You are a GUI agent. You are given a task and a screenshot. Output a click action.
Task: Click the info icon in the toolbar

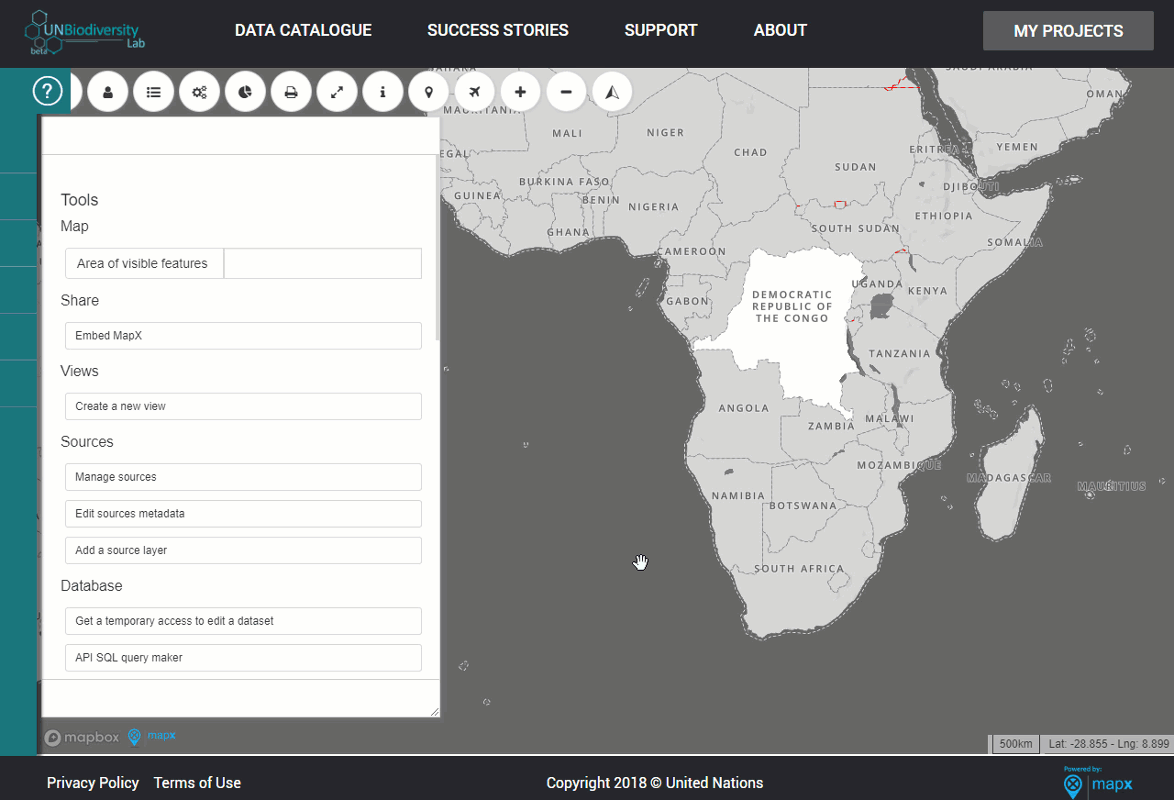383,92
